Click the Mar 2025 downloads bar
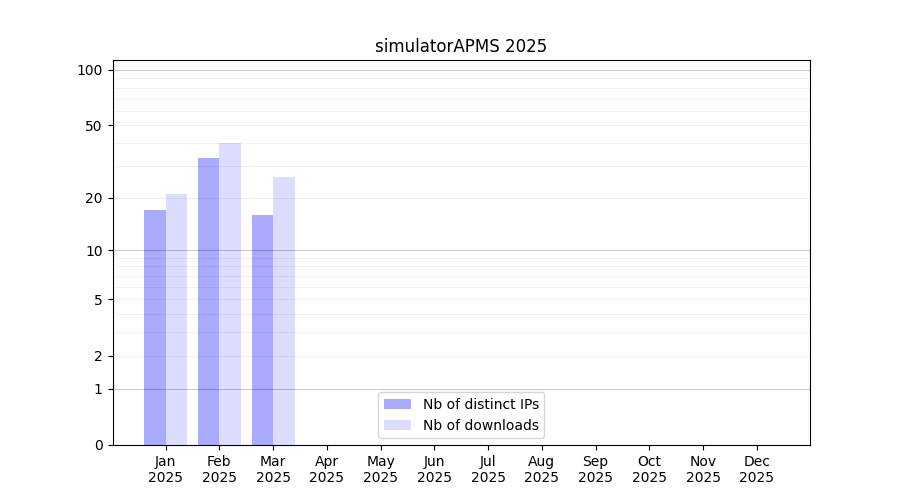900x500 pixels. pyautogui.click(x=284, y=311)
